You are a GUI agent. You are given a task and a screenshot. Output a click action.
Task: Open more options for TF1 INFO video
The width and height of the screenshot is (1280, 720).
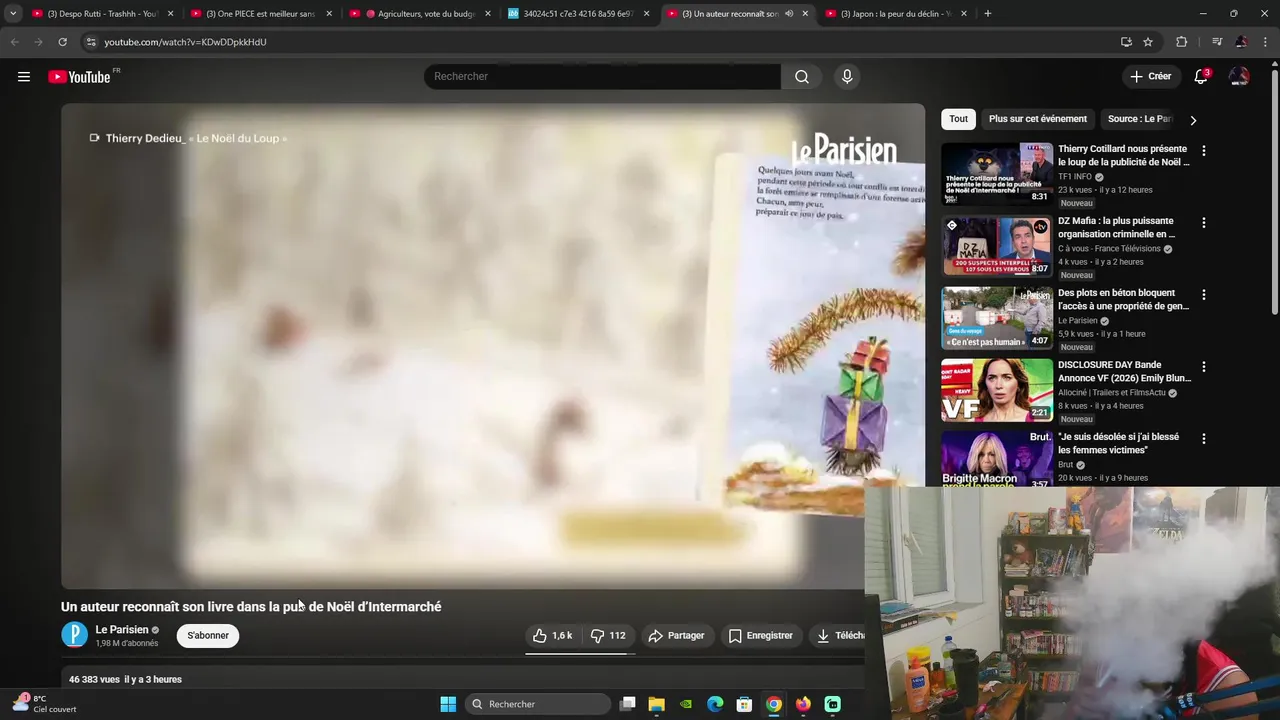1203,151
